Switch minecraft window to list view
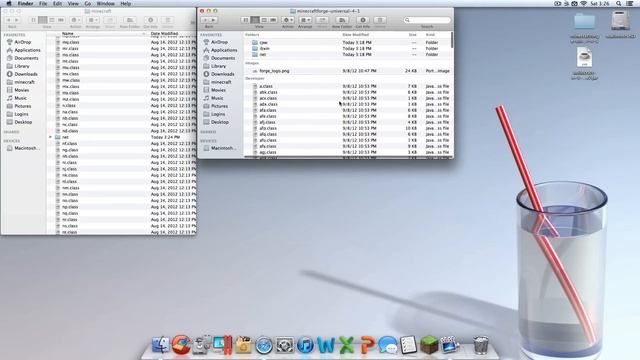 click(x=42, y=20)
